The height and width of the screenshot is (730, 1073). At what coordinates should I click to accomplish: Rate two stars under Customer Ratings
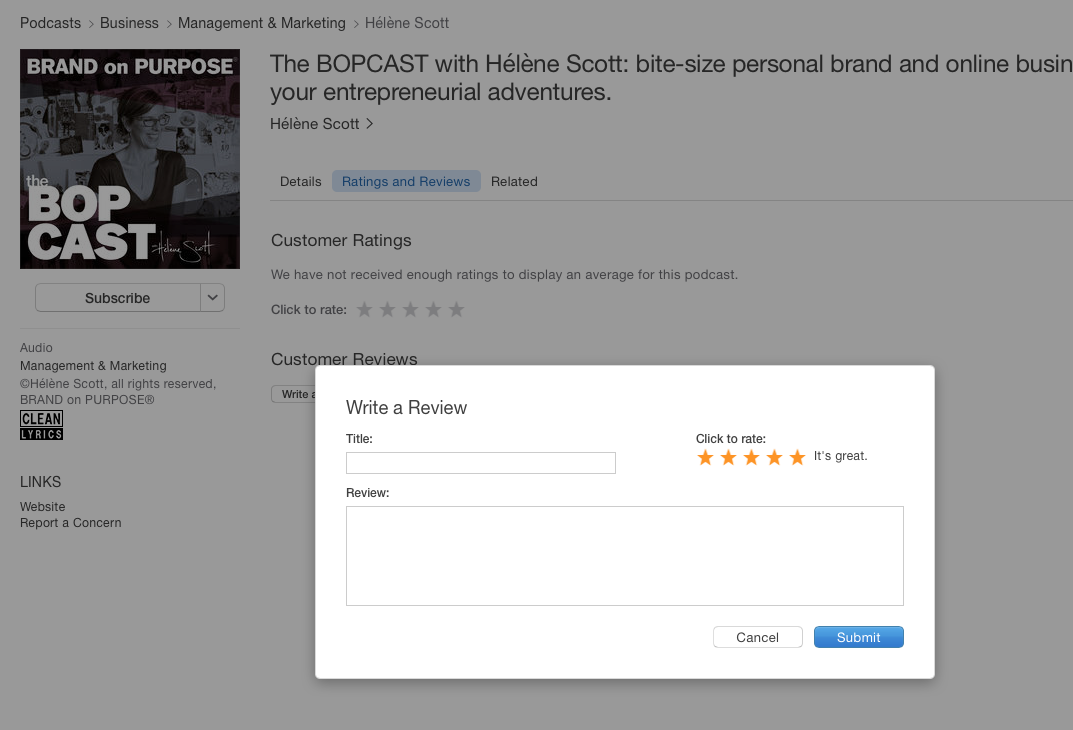(387, 309)
